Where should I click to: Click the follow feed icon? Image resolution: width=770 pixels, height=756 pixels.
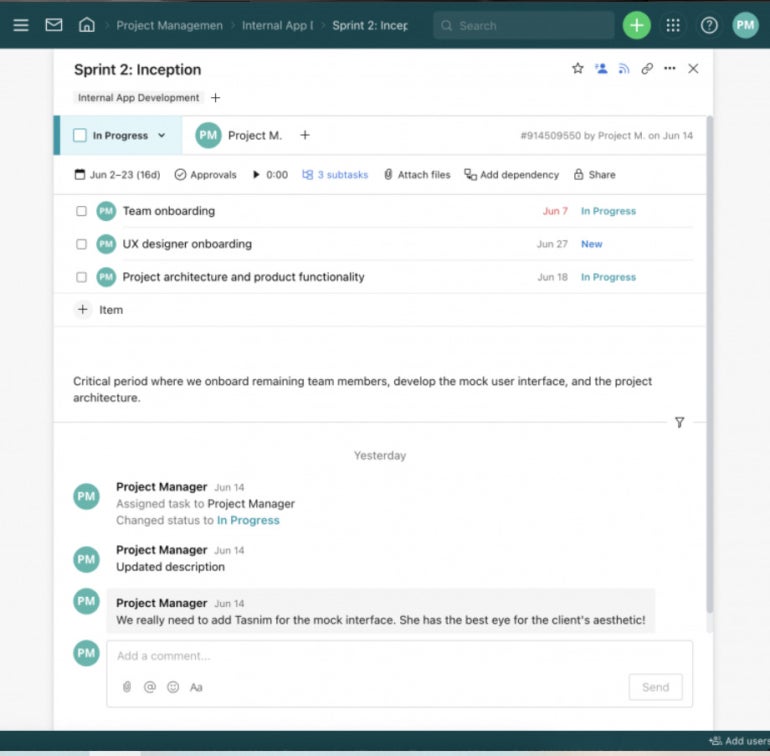624,69
